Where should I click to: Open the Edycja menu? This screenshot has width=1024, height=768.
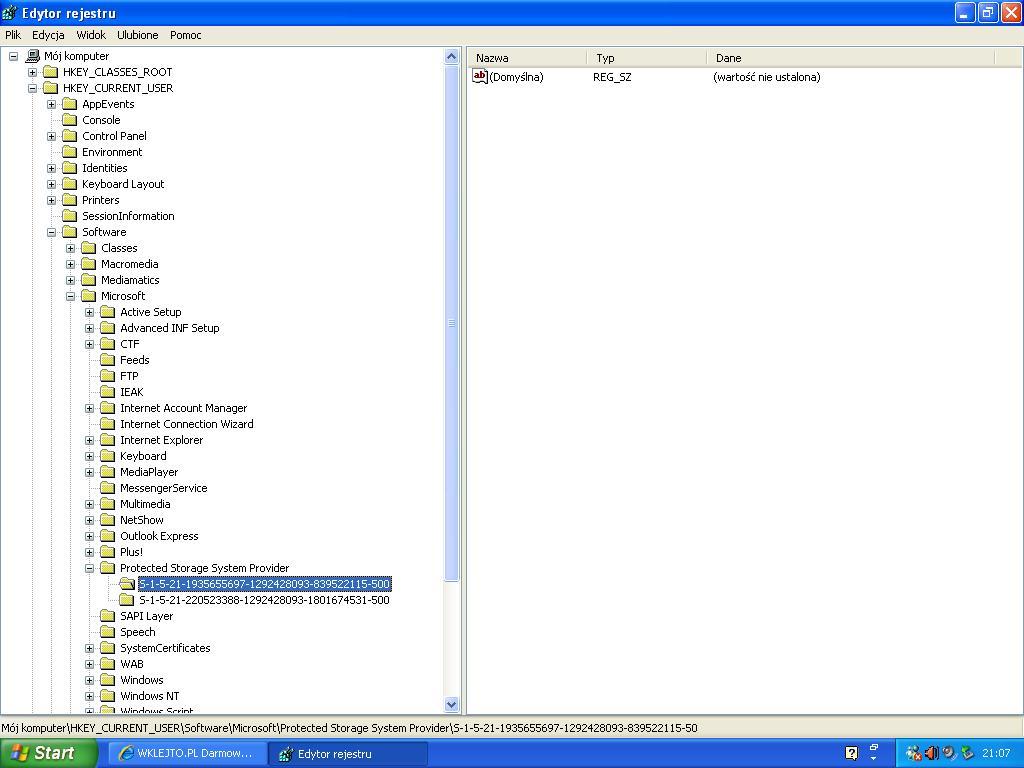click(48, 35)
